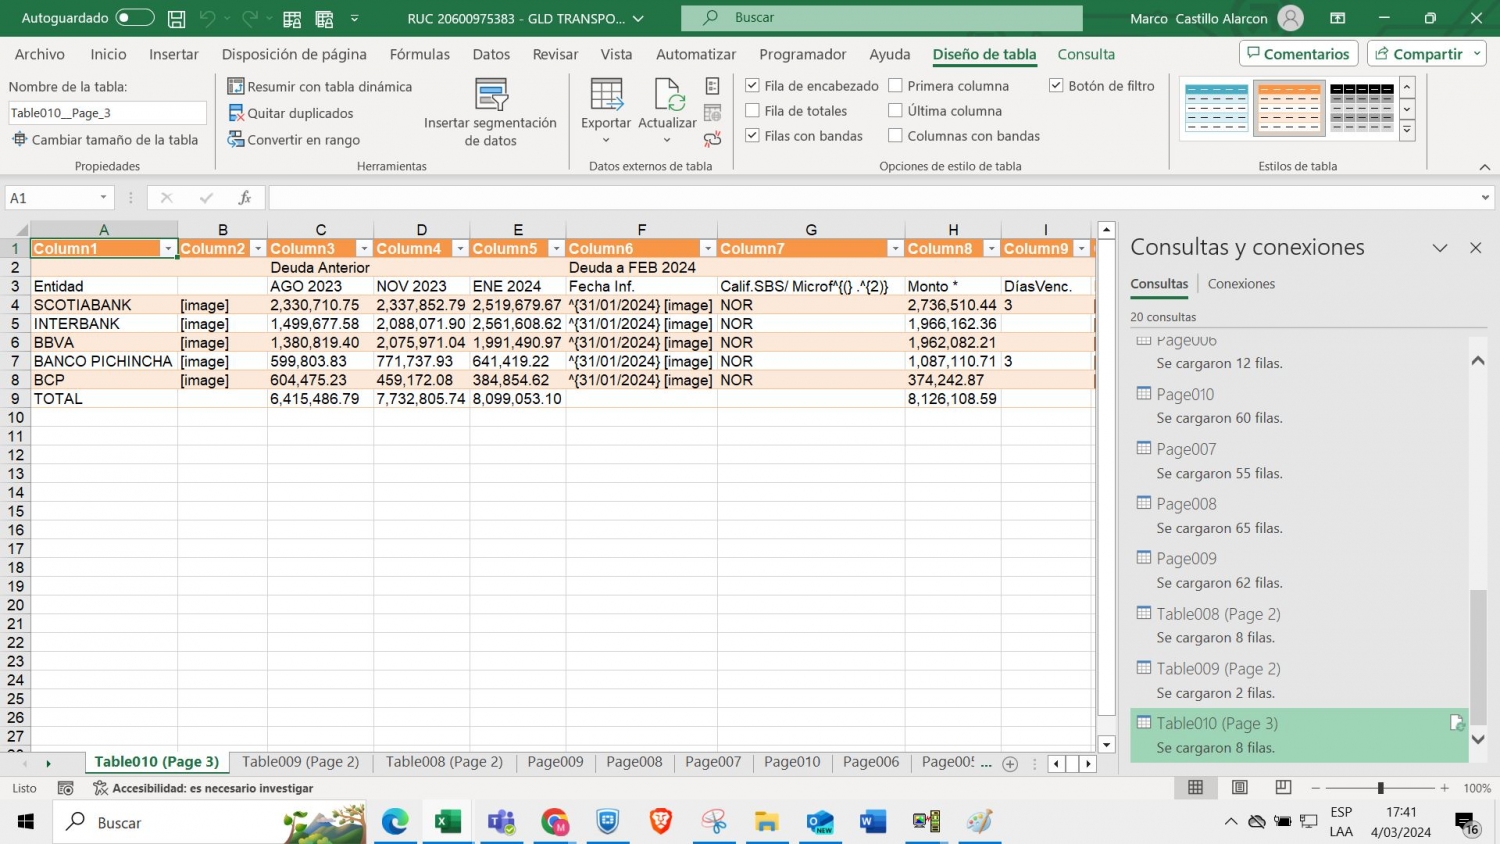Click the Buscar search field at top
Image resolution: width=1500 pixels, height=844 pixels.
coord(882,18)
